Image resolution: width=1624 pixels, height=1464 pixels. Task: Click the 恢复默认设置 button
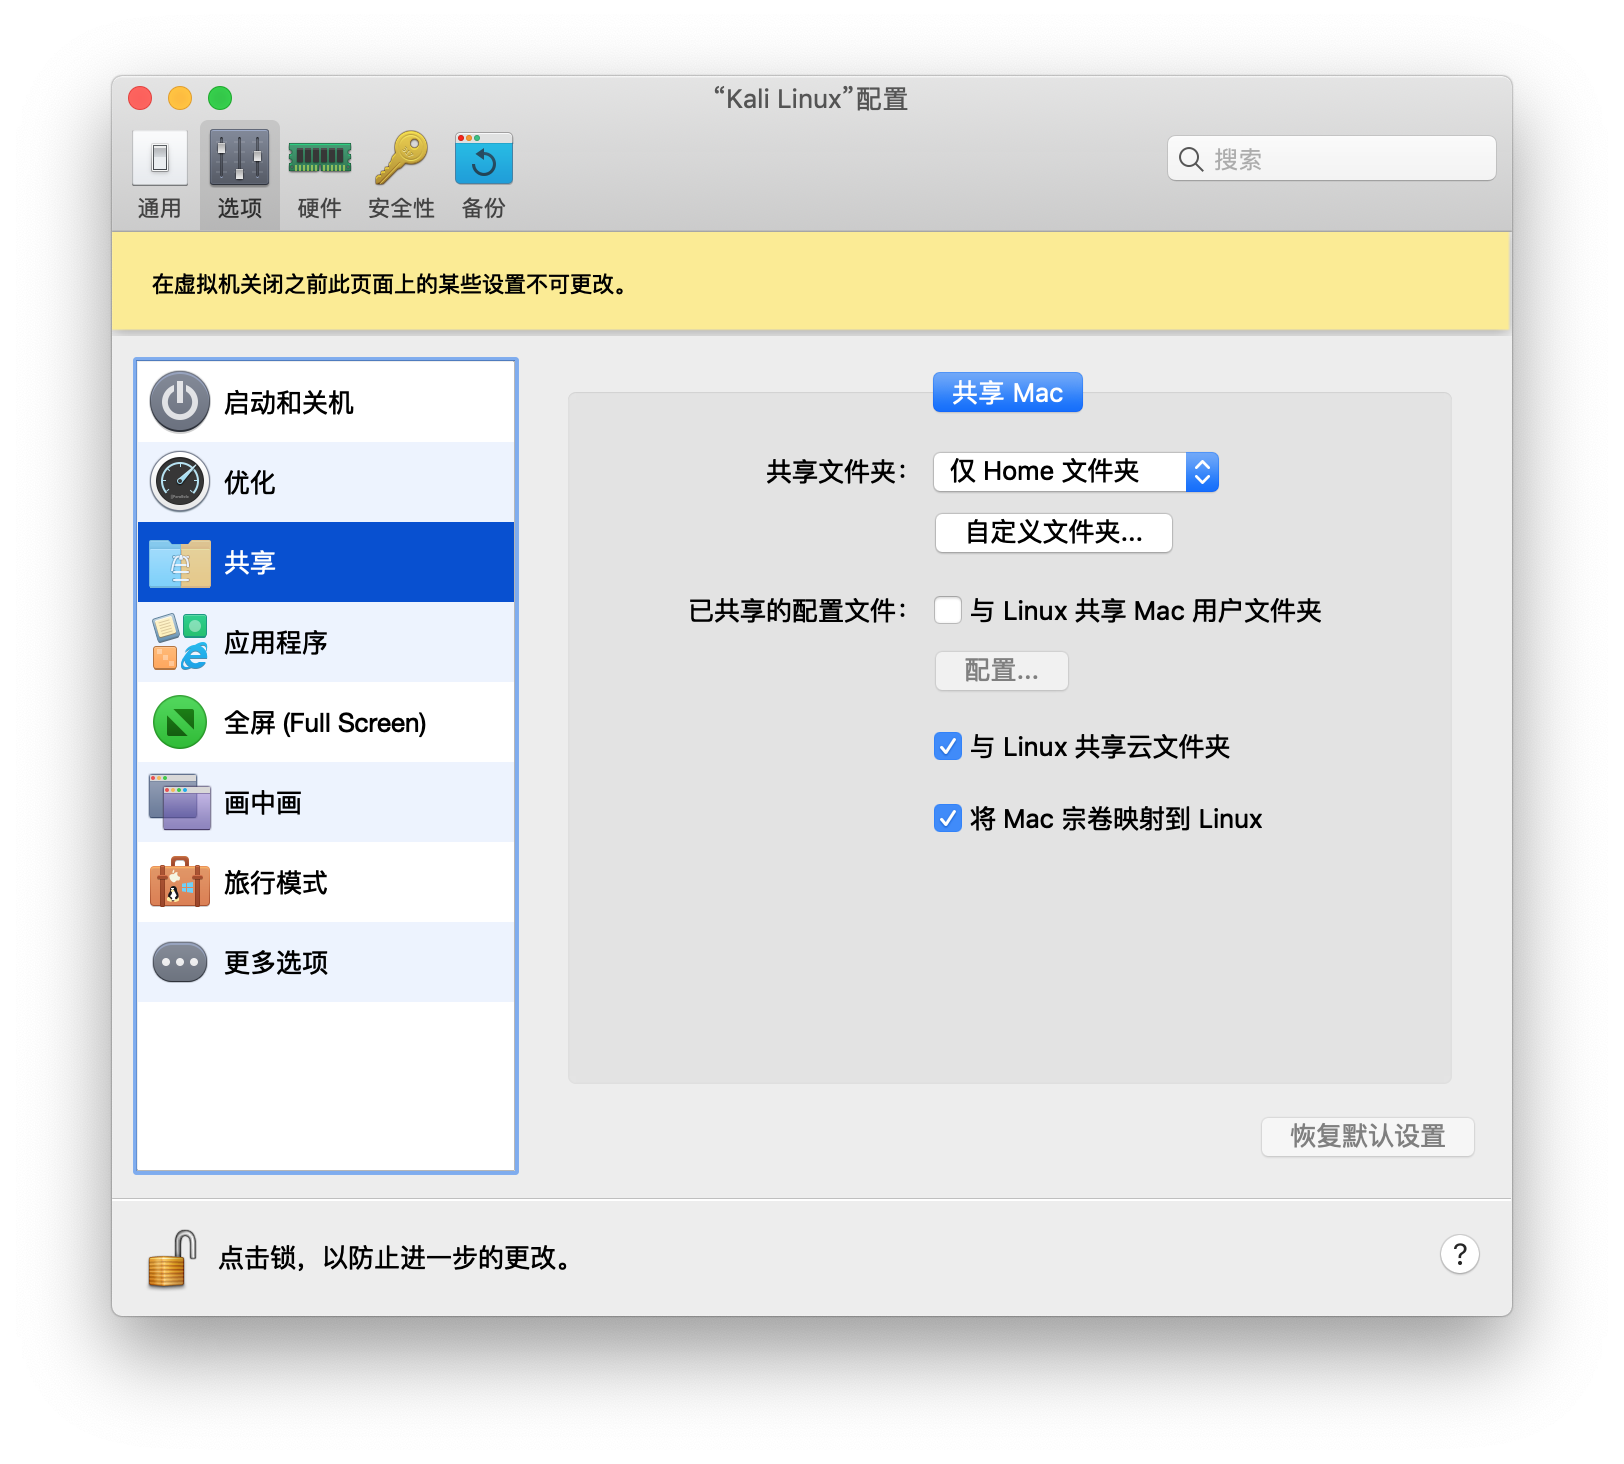pyautogui.click(x=1368, y=1136)
